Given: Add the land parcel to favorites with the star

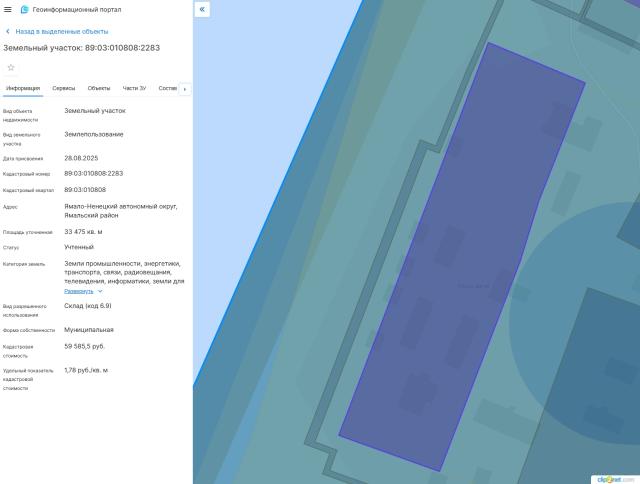Looking at the screenshot, I should click(11, 67).
